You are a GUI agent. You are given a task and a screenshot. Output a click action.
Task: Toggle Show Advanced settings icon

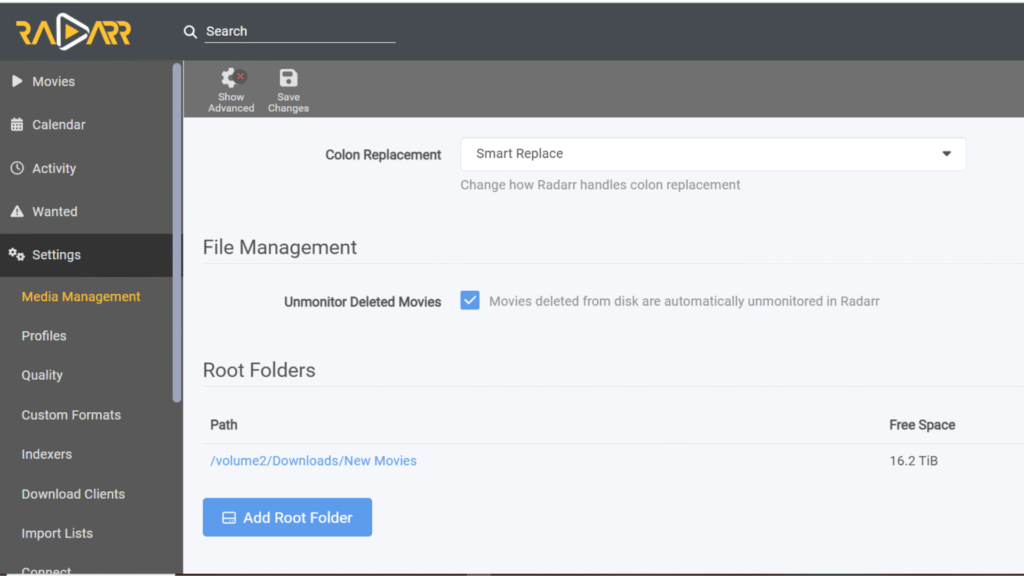(x=231, y=79)
